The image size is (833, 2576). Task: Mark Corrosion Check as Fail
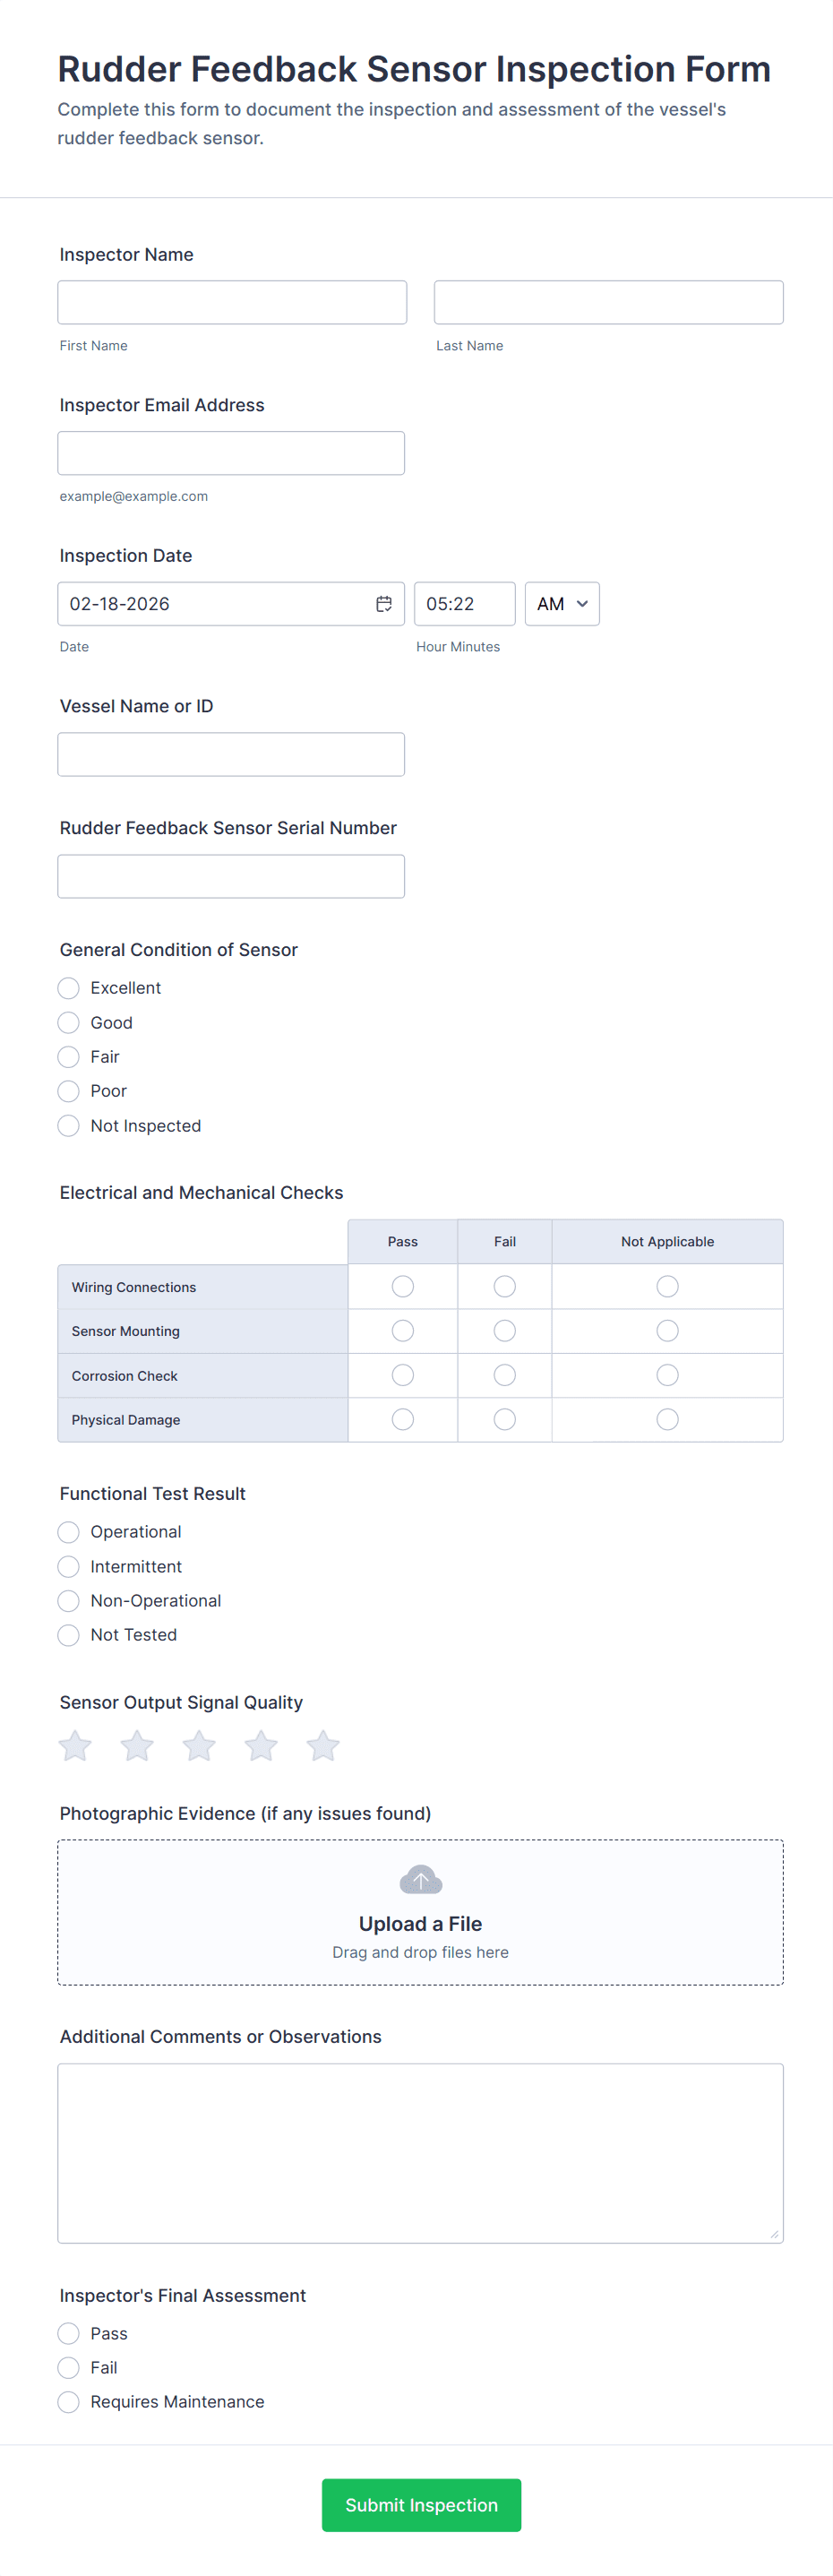505,1375
